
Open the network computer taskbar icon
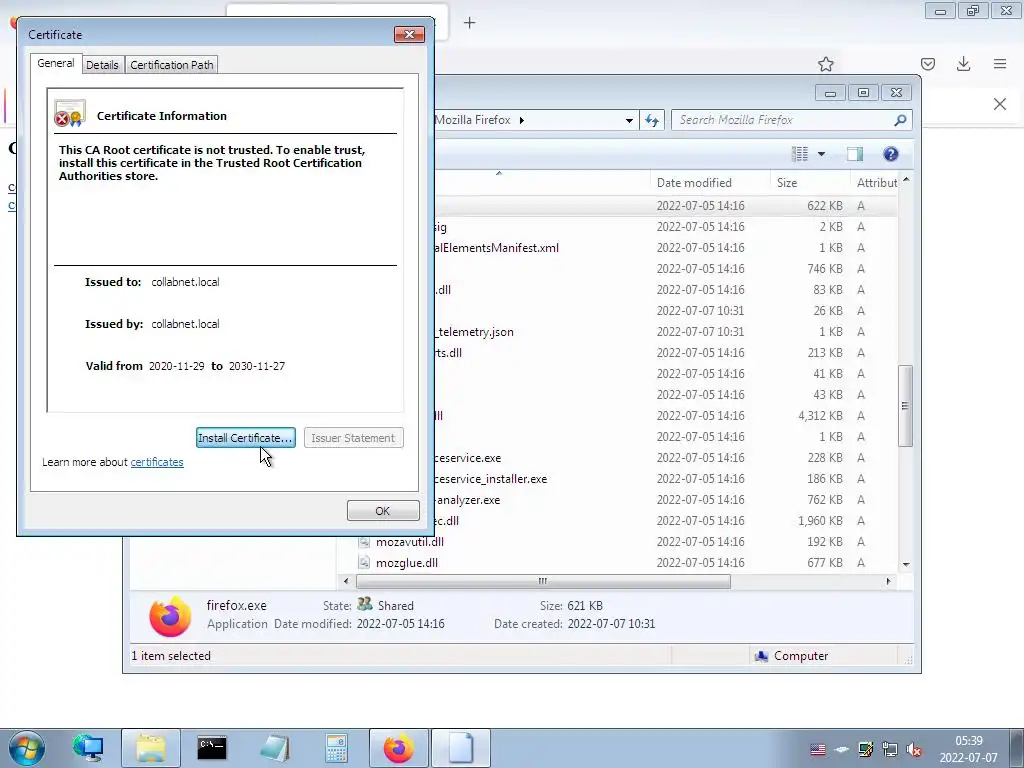click(88, 748)
